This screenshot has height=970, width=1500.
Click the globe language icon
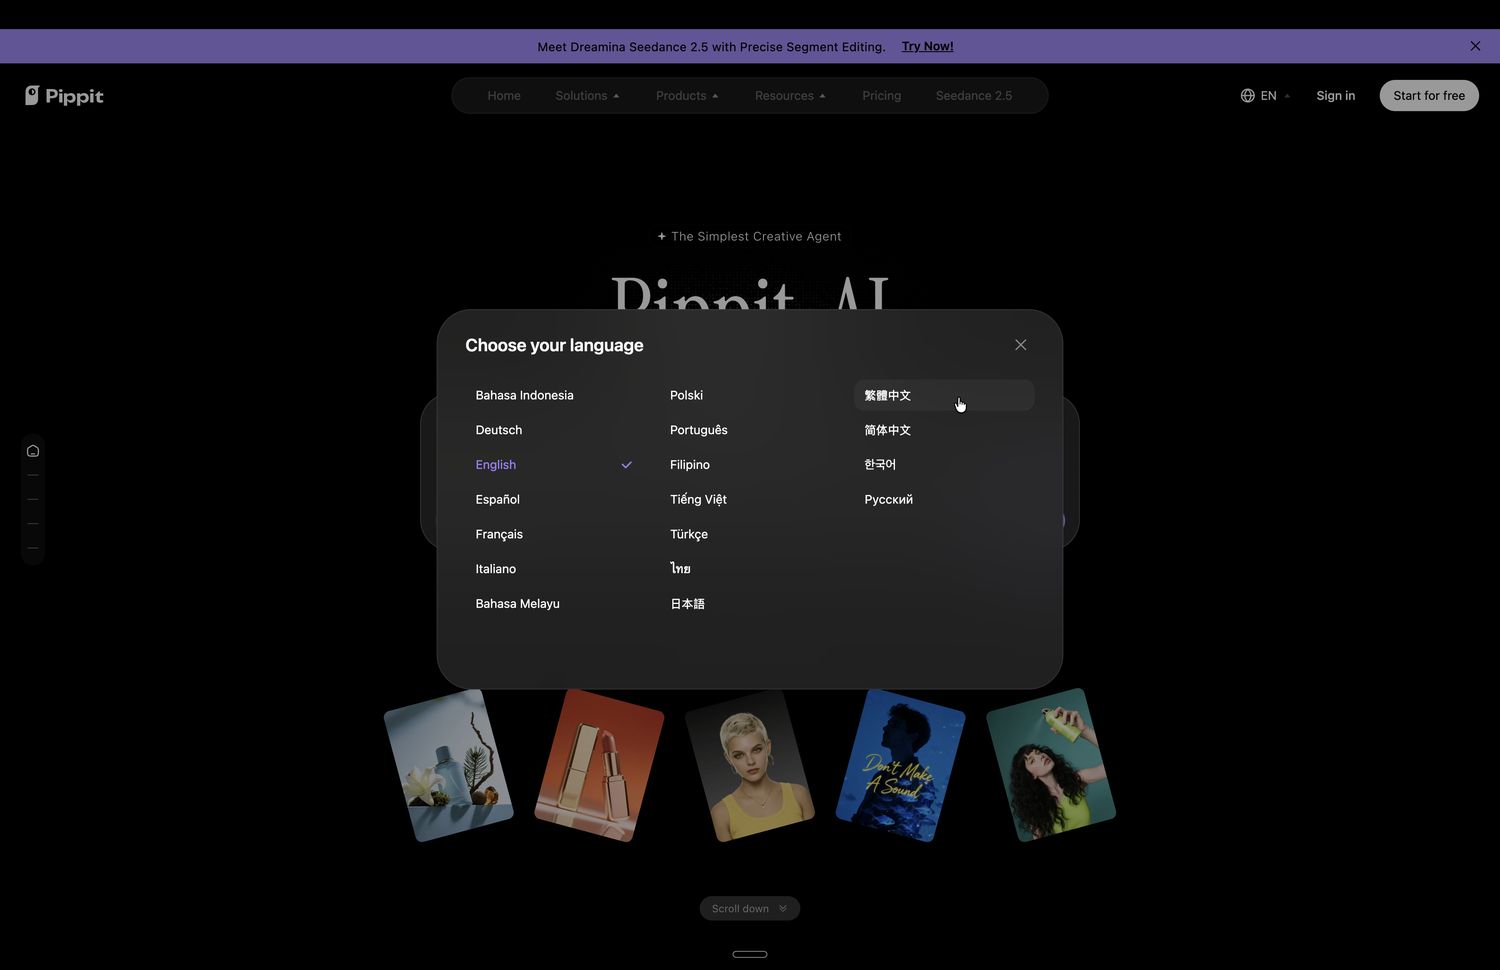1247,96
